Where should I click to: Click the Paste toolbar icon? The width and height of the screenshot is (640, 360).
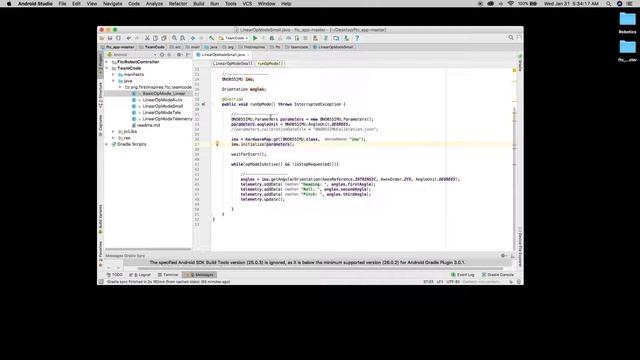pyautogui.click(x=164, y=38)
